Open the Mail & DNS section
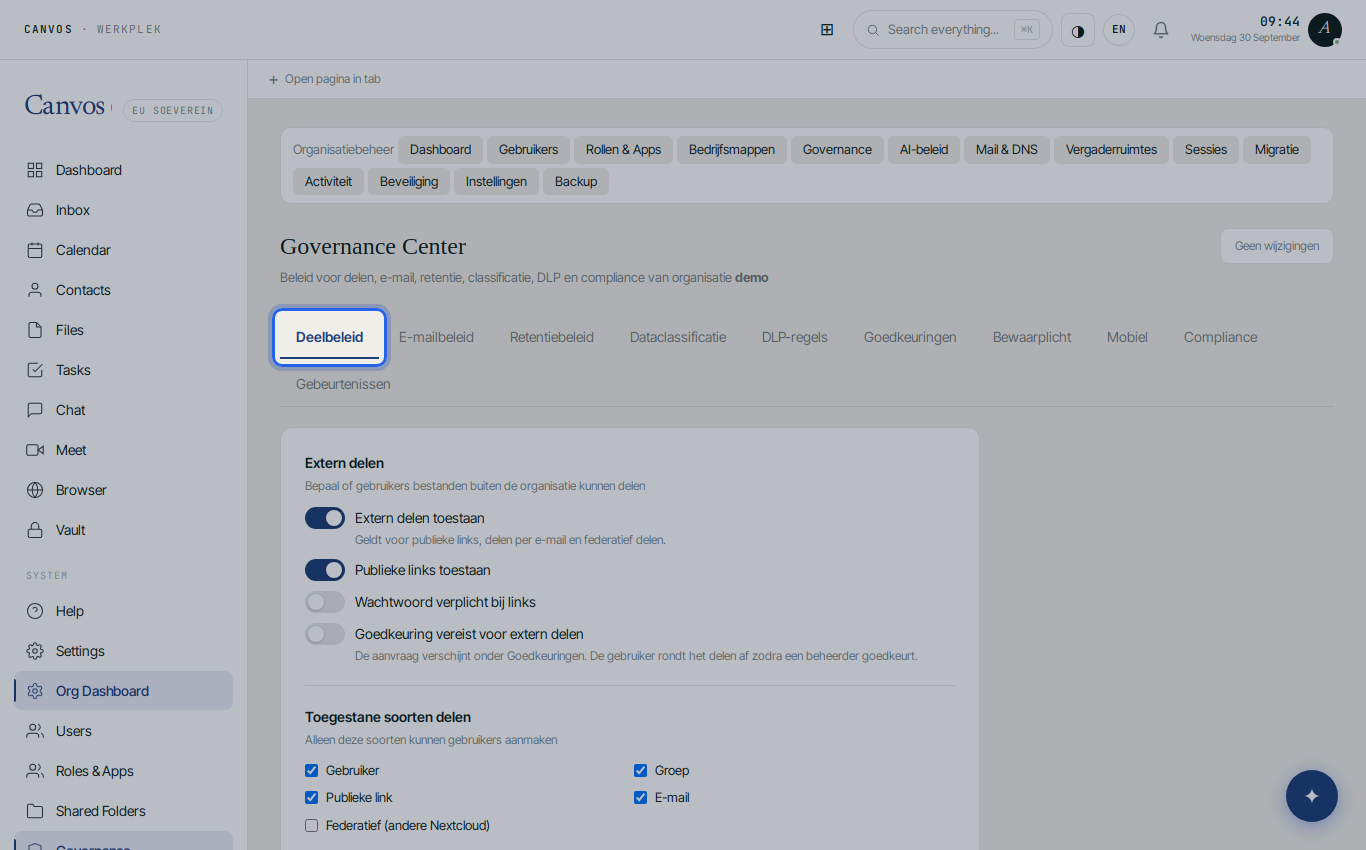The width and height of the screenshot is (1366, 850). click(x=1007, y=150)
